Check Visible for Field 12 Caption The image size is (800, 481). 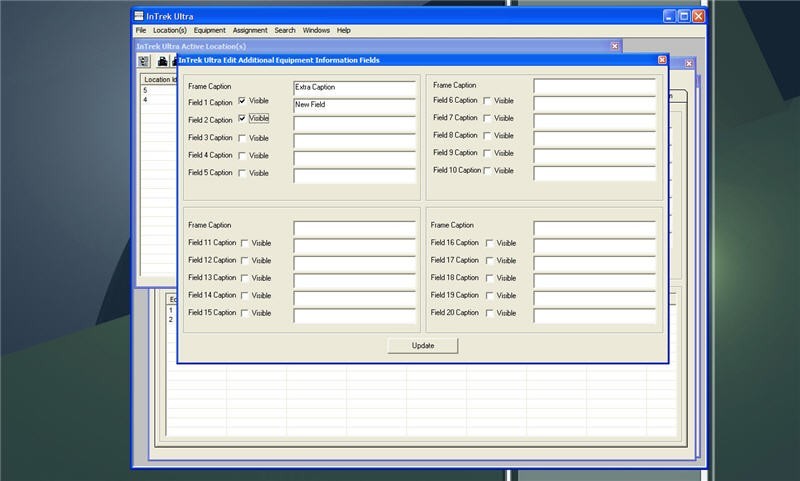coord(244,261)
